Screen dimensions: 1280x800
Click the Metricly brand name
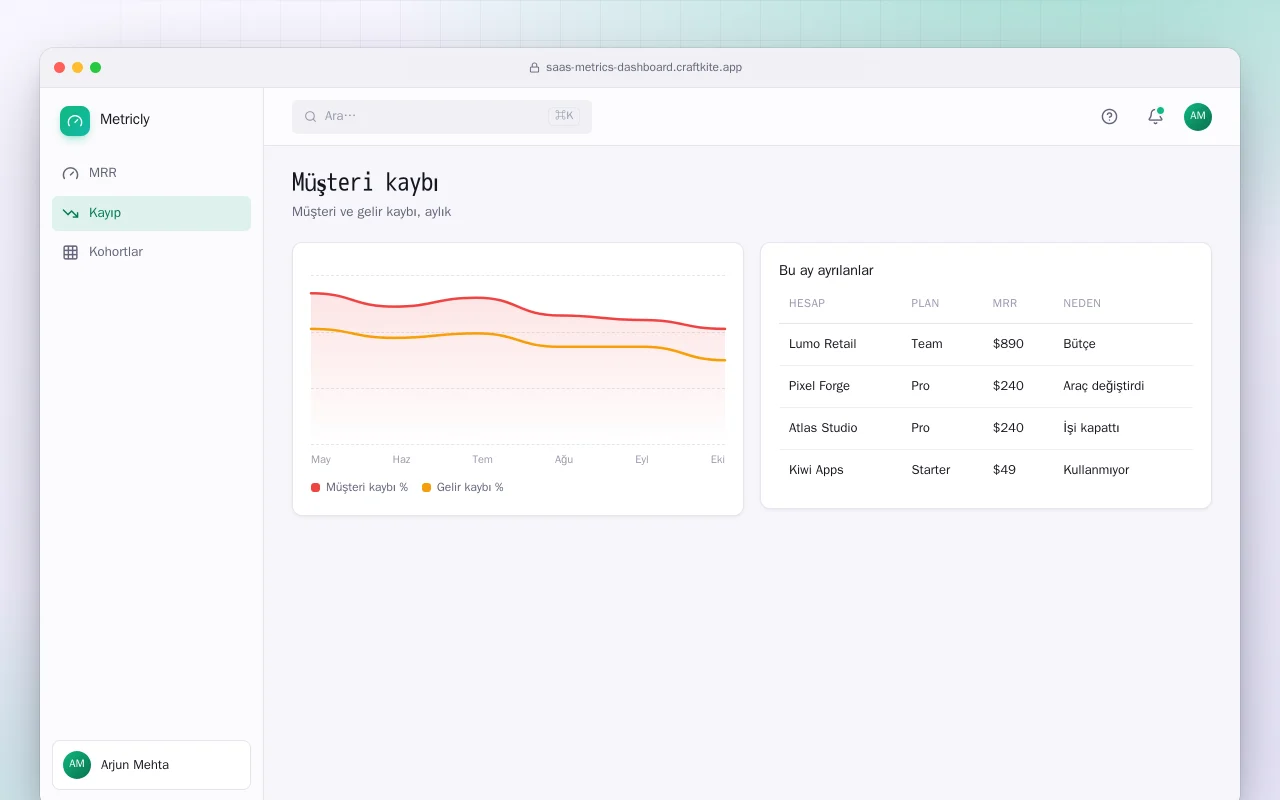click(125, 120)
